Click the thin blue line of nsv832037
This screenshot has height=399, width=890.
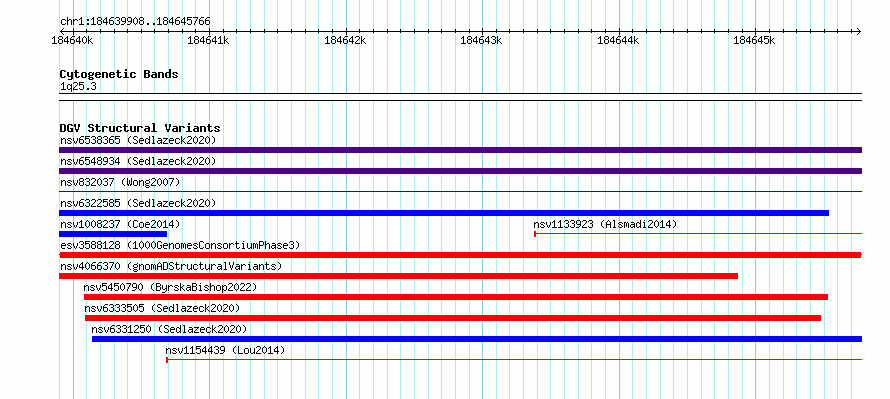(x=460, y=192)
